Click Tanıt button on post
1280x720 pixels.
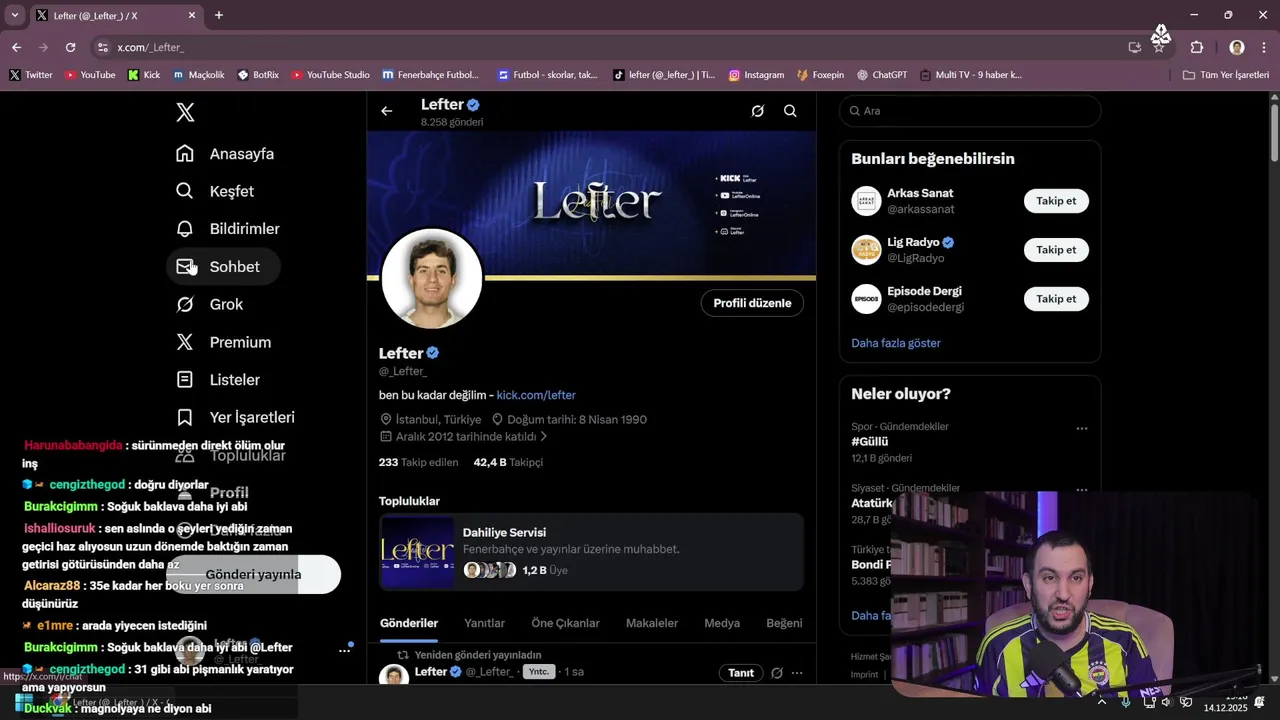(741, 673)
